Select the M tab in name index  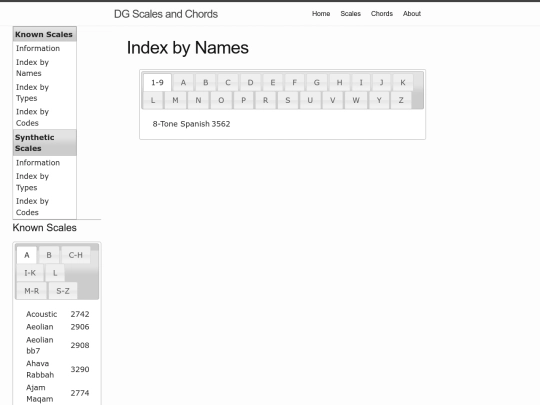175,100
